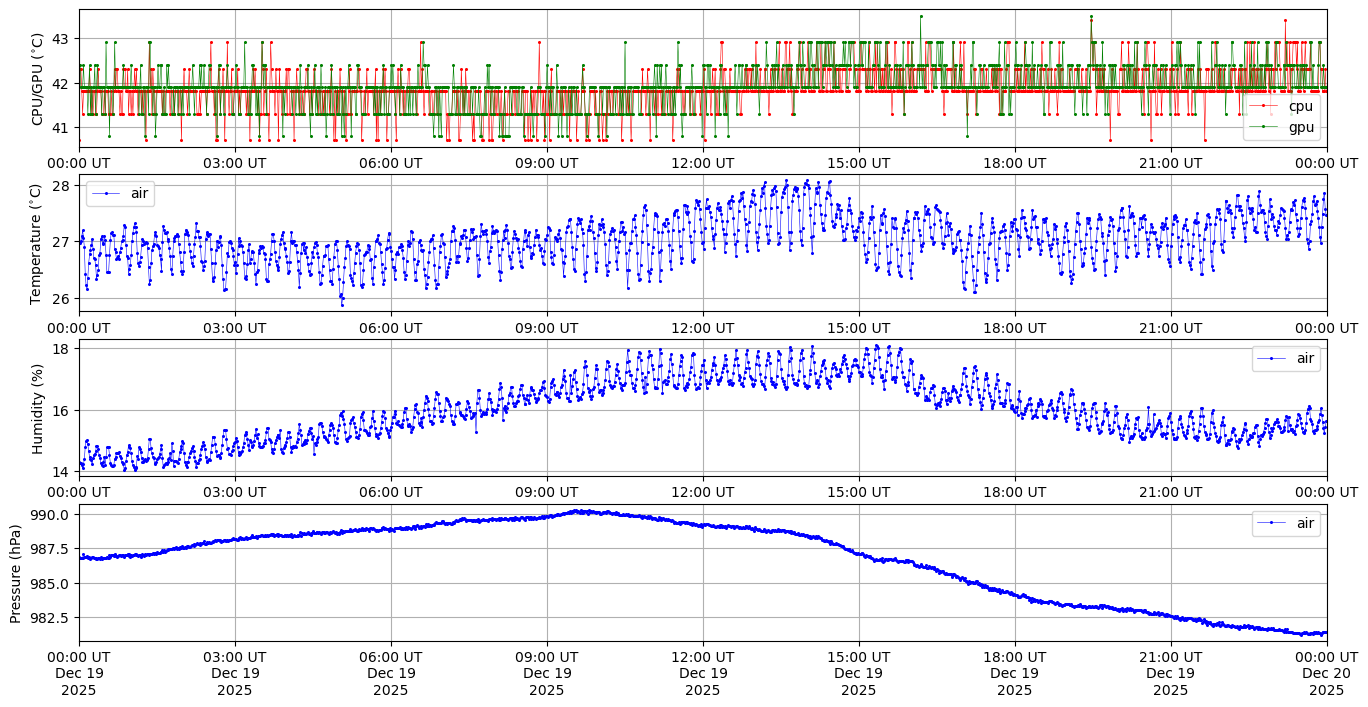Click the Humidity (%) y-axis label
The height and width of the screenshot is (707, 1368).
point(38,408)
